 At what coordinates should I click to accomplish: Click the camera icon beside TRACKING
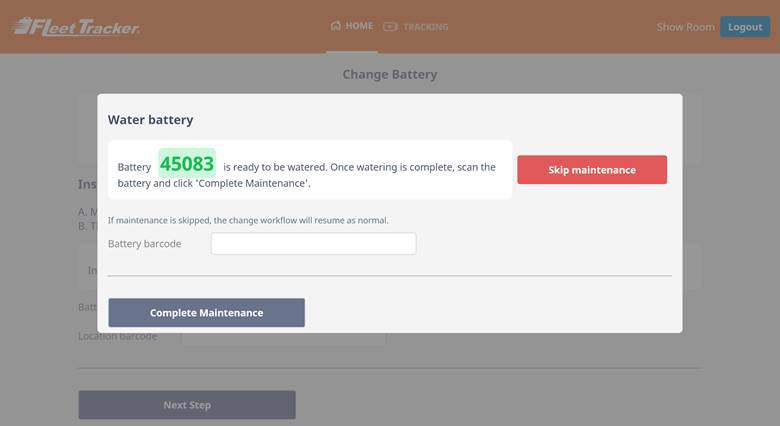click(x=390, y=26)
